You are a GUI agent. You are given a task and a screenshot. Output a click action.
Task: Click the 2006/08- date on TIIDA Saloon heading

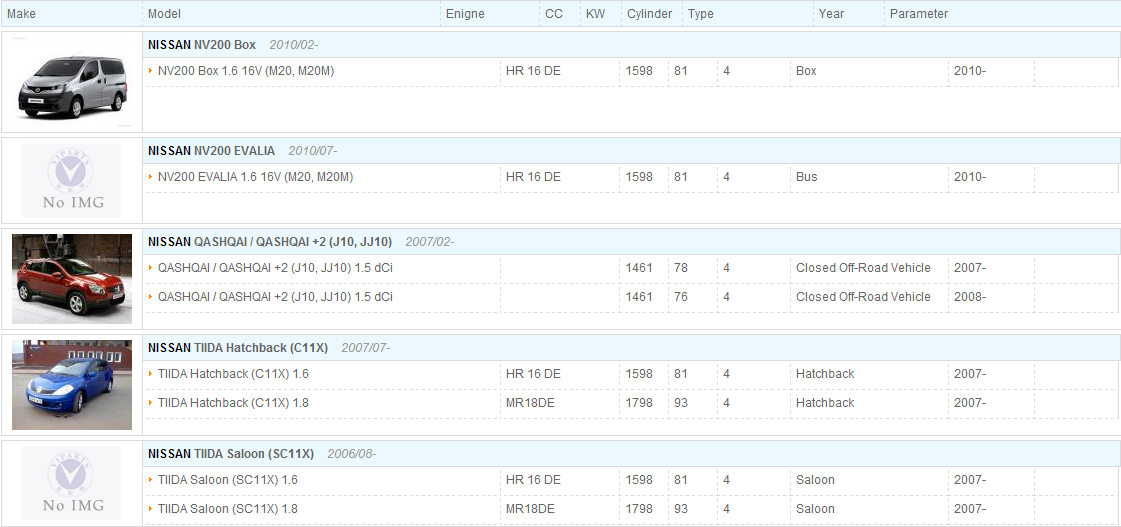pos(352,453)
